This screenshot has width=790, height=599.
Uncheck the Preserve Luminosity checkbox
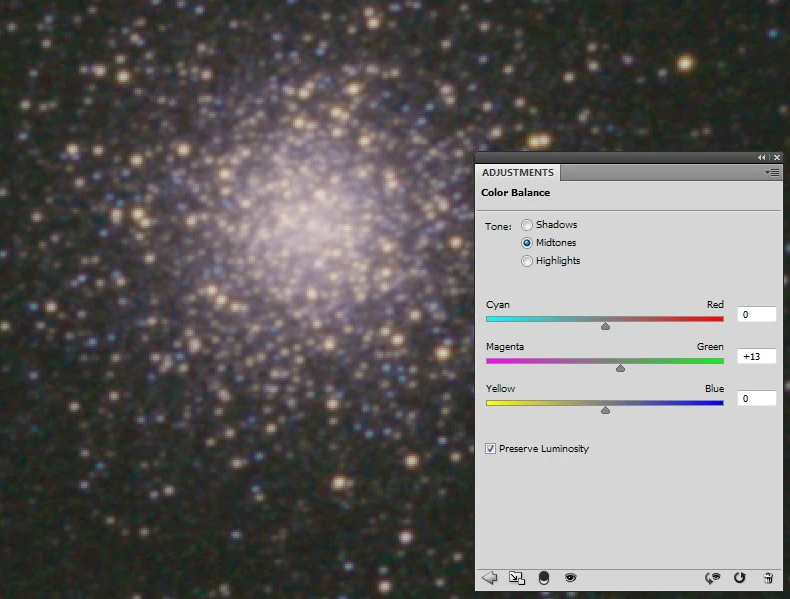point(490,449)
